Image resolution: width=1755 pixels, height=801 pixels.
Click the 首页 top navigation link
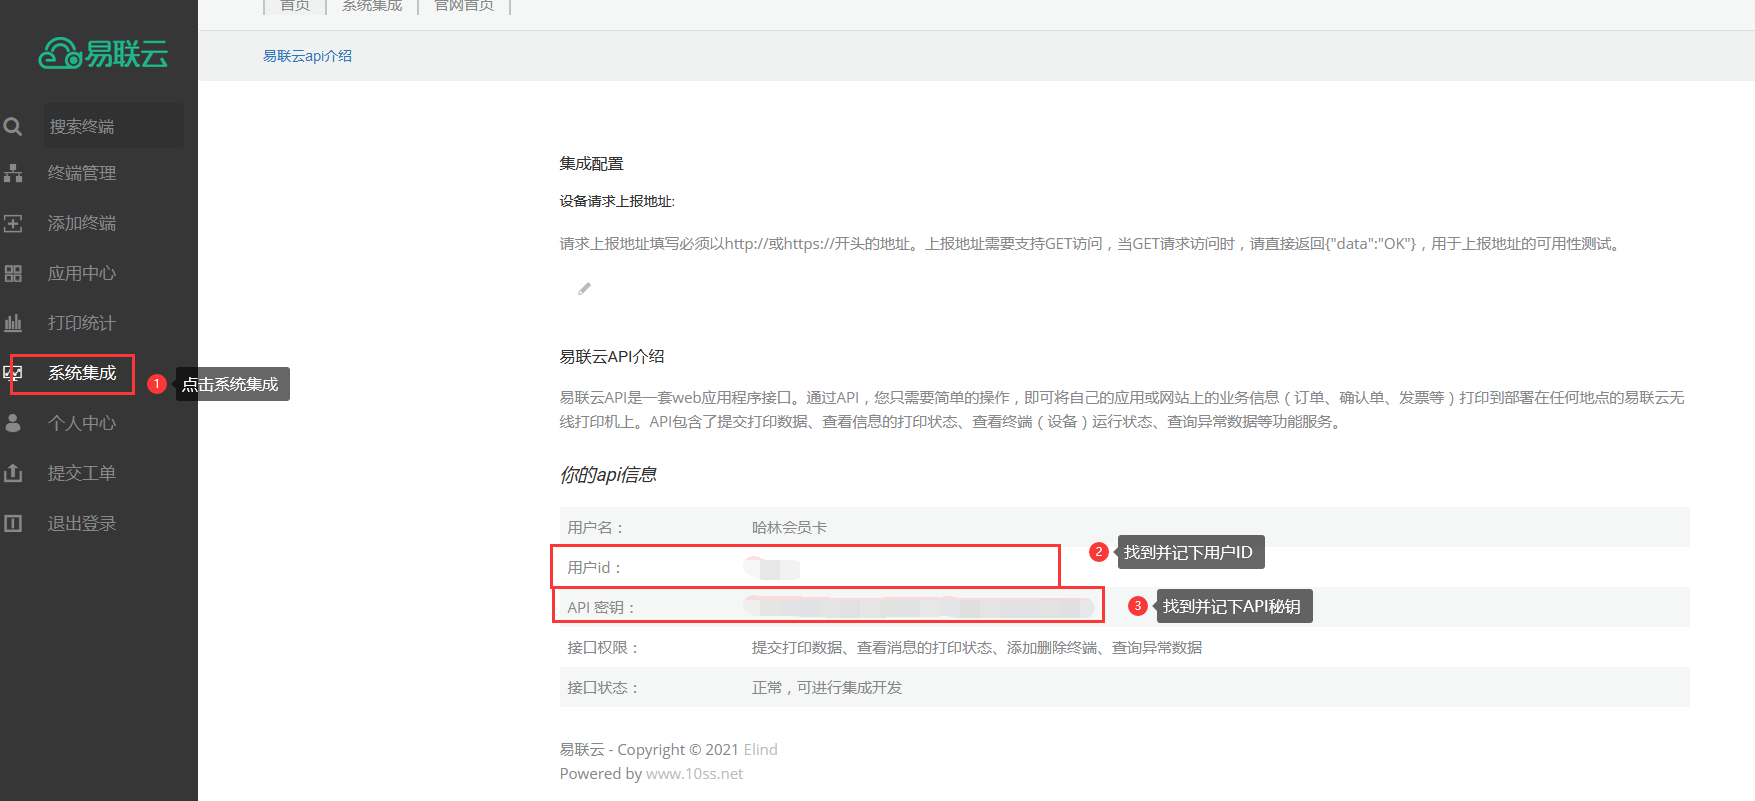point(295,5)
